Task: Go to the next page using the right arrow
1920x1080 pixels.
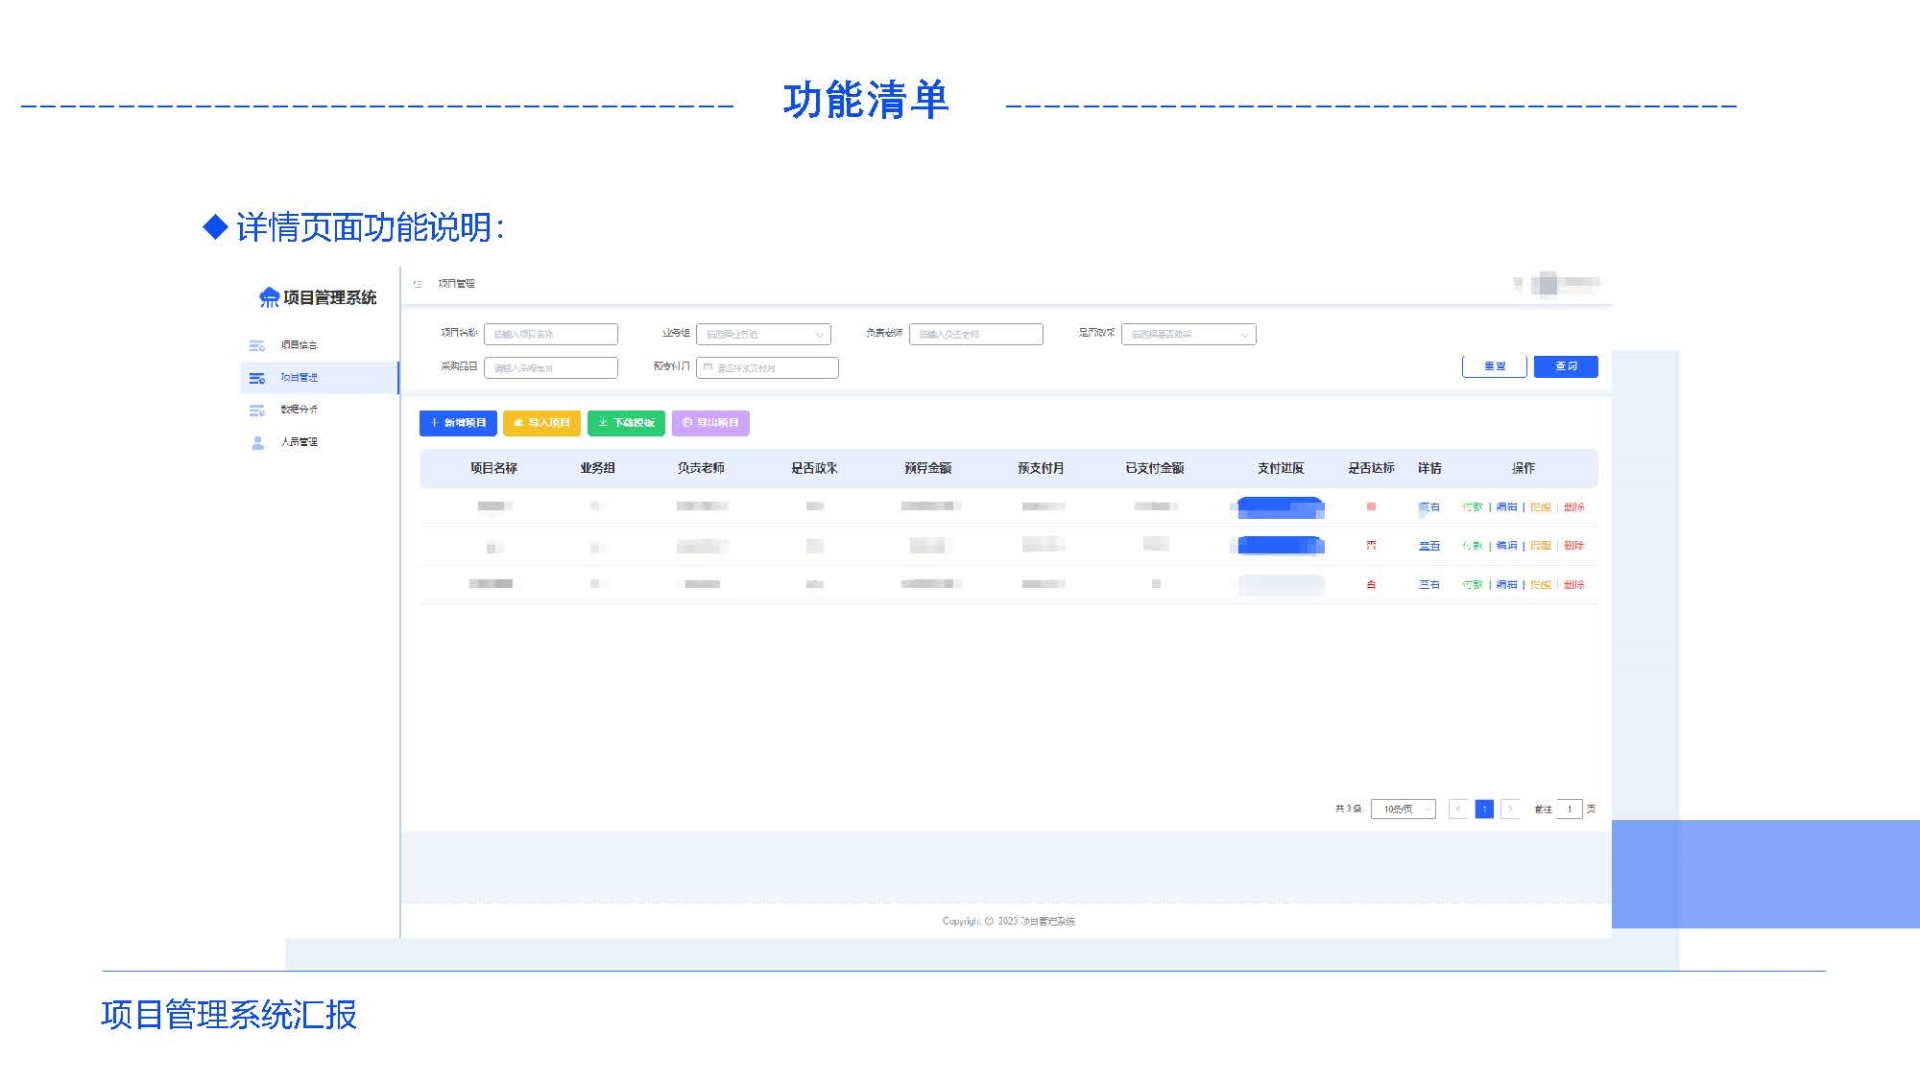Action: coord(1511,809)
